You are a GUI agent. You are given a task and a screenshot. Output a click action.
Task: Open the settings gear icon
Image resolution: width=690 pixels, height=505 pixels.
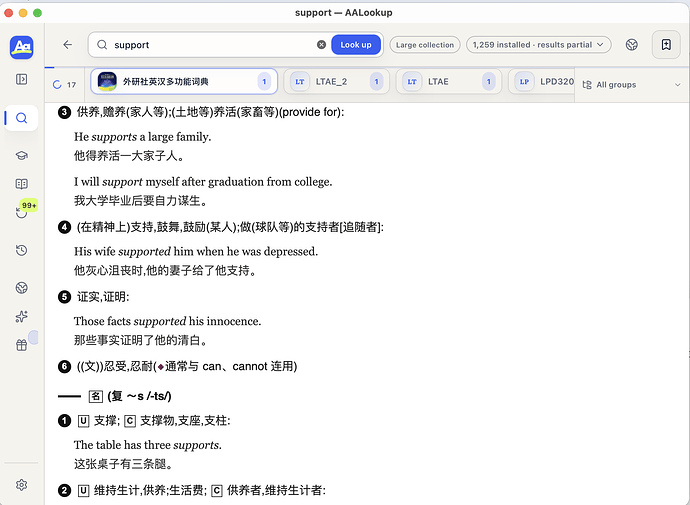(22, 485)
